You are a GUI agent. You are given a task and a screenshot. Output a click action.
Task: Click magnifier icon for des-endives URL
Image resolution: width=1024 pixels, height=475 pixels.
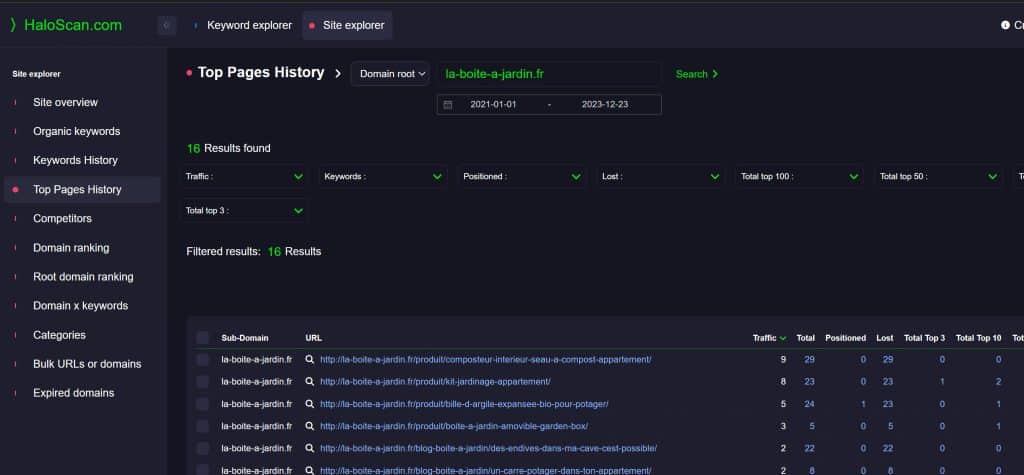[310, 448]
